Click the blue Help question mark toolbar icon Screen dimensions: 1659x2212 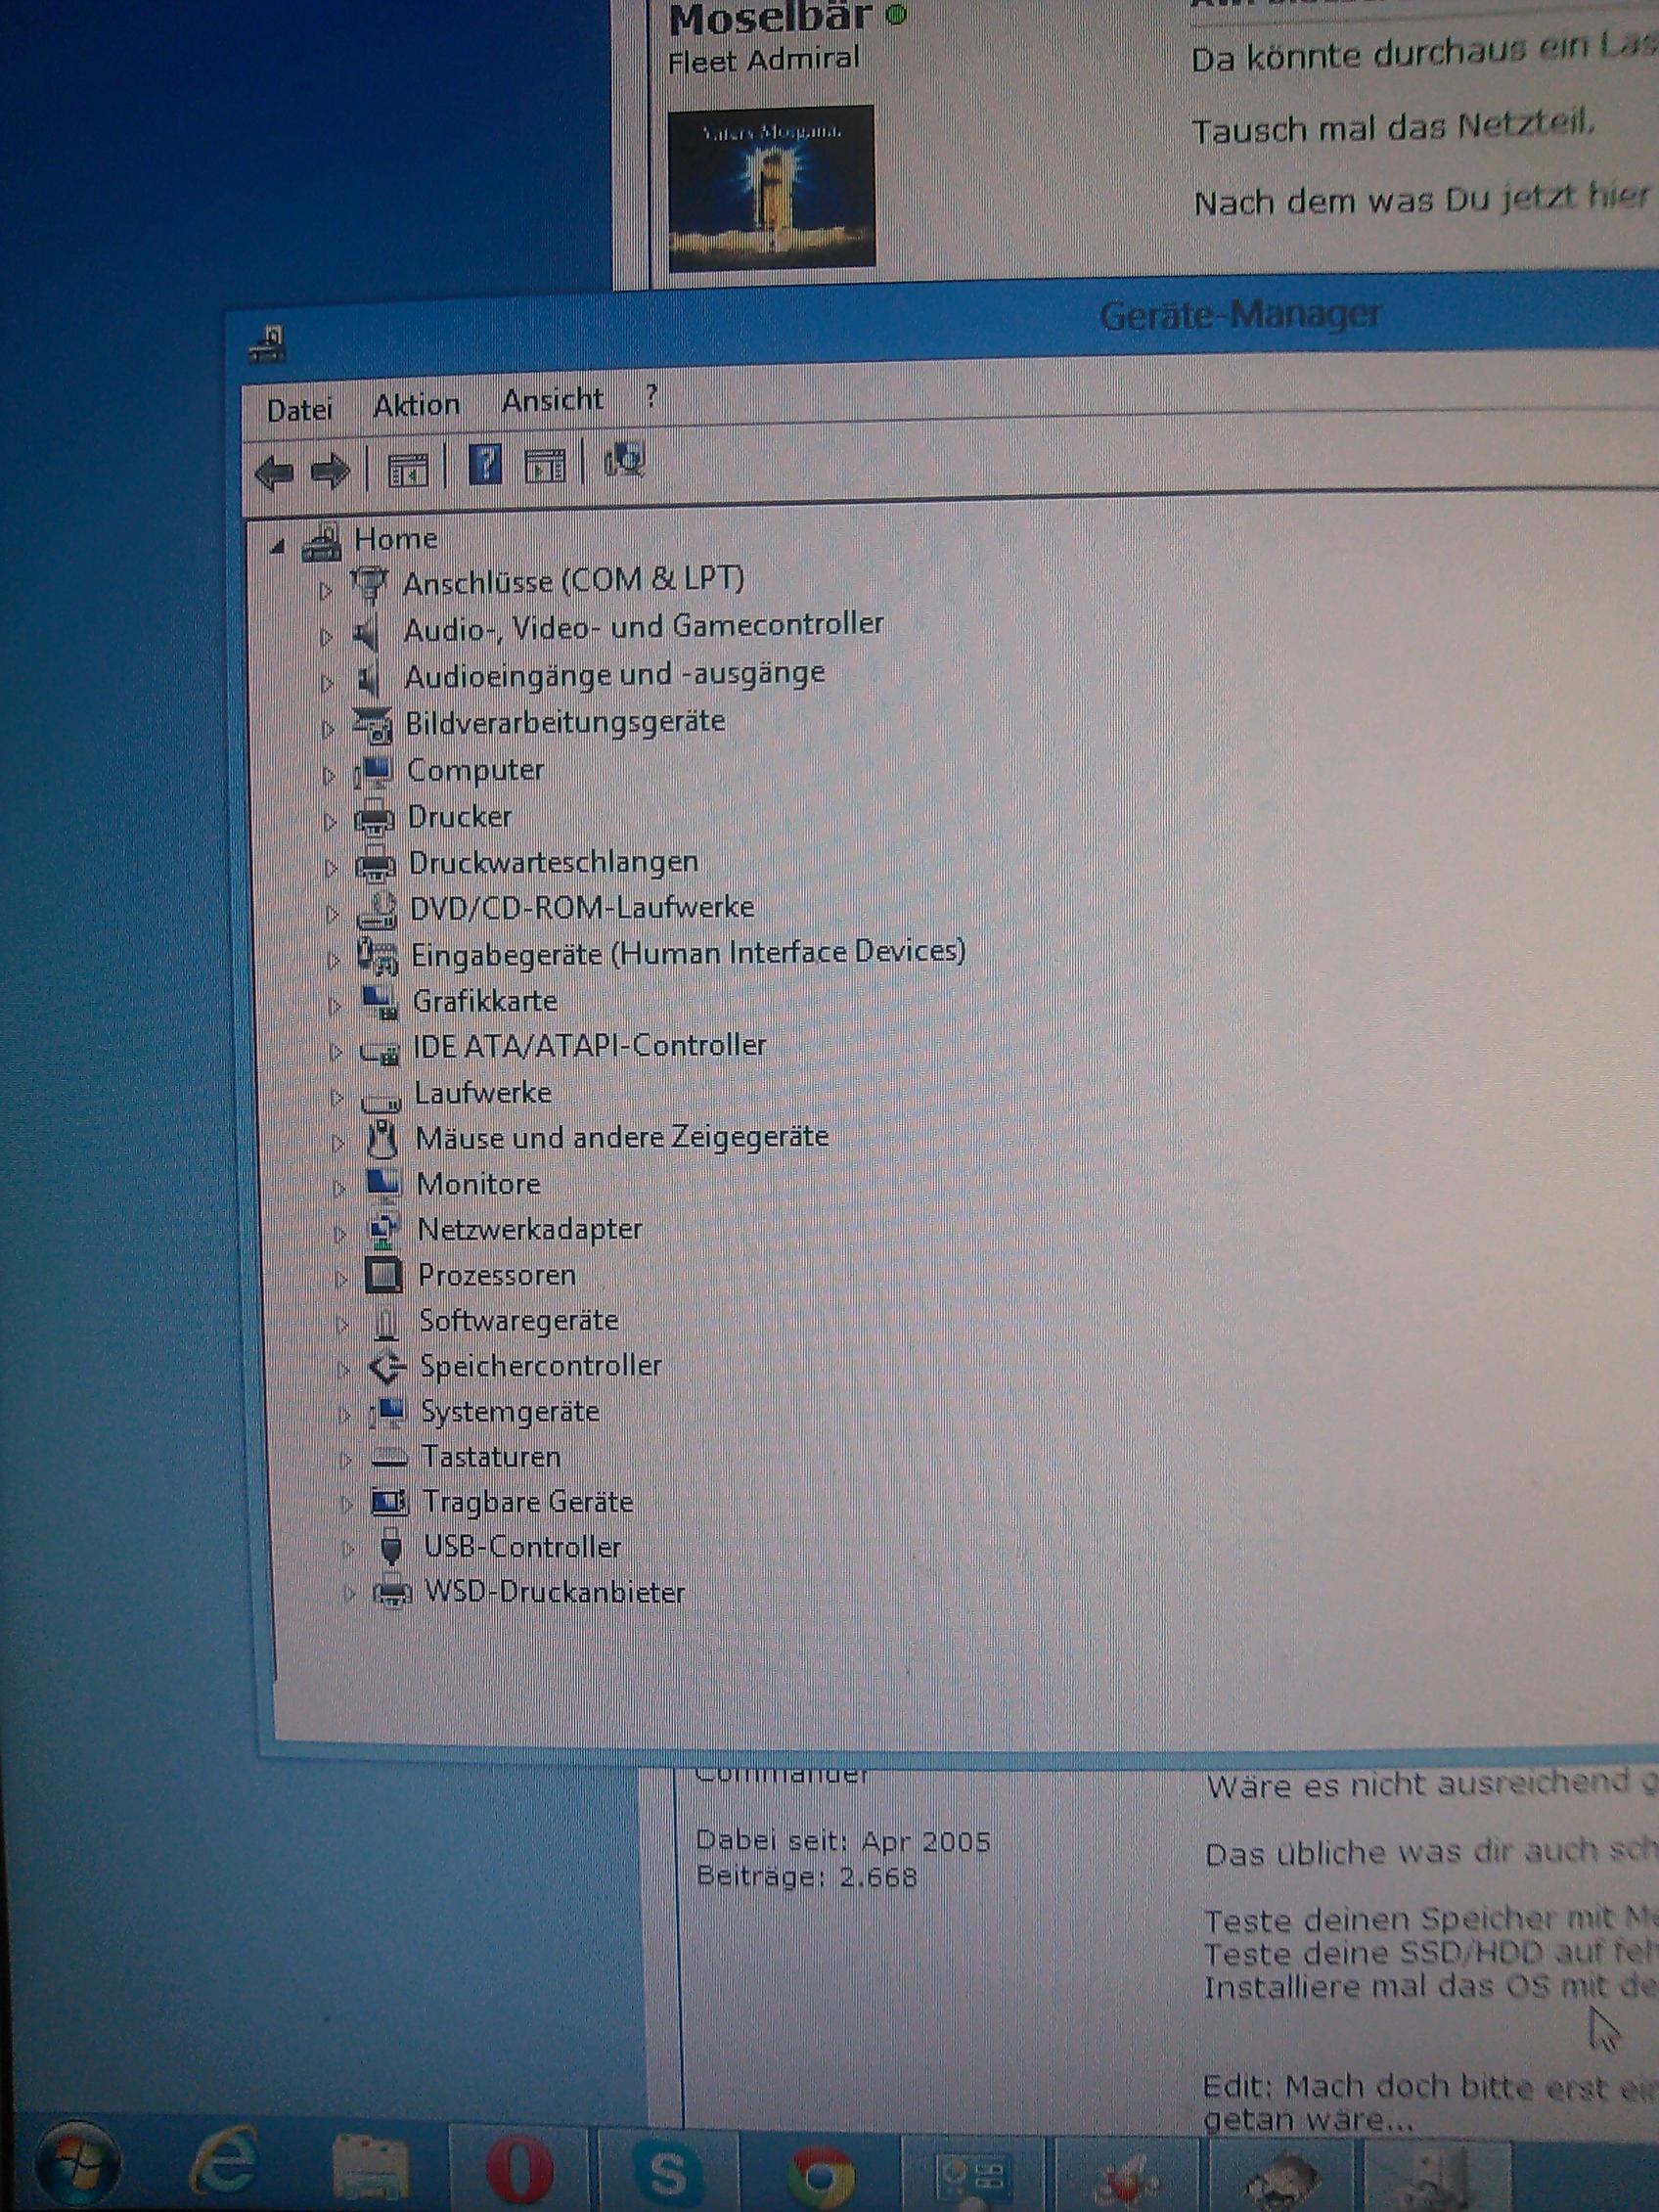[x=485, y=465]
